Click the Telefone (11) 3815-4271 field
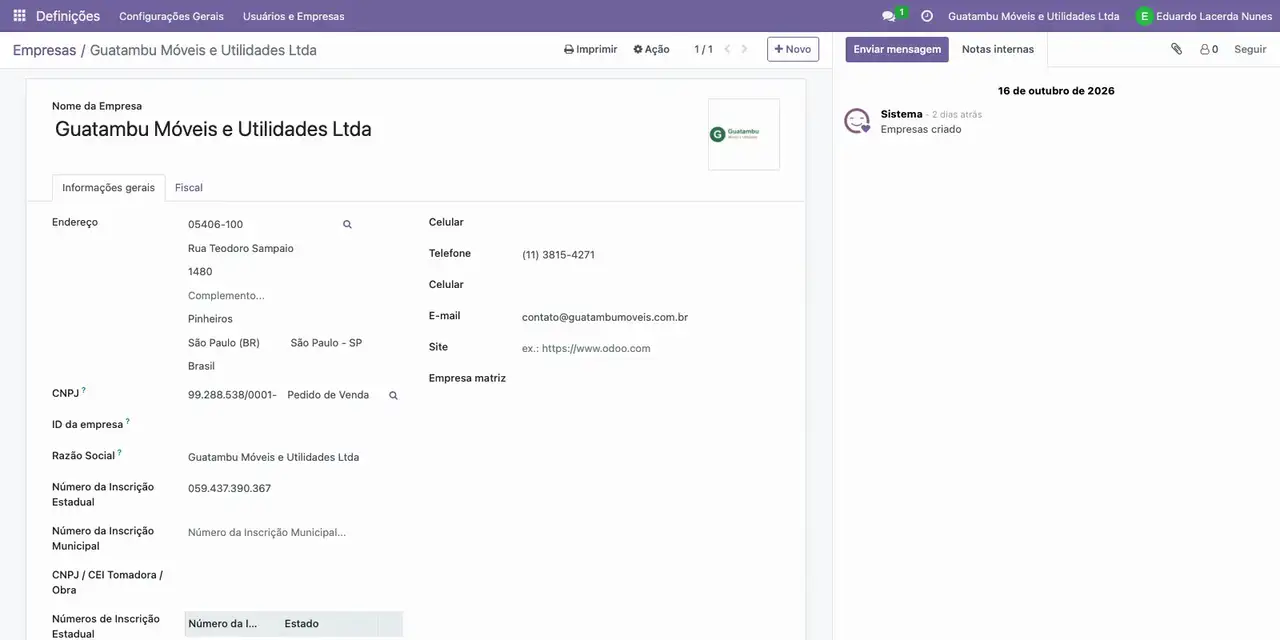 click(650, 255)
